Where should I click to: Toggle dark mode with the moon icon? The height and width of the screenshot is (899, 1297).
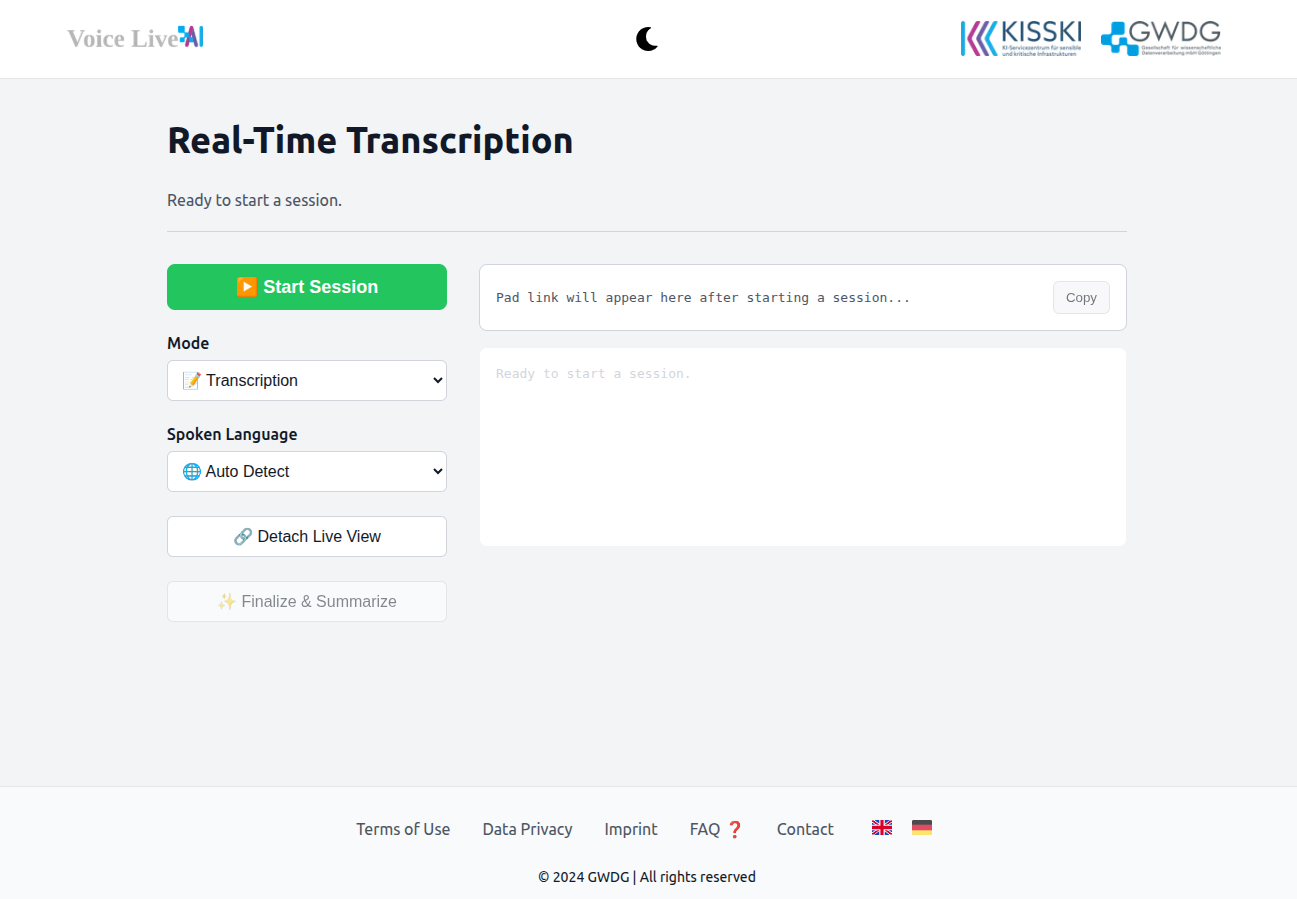pyautogui.click(x=647, y=39)
